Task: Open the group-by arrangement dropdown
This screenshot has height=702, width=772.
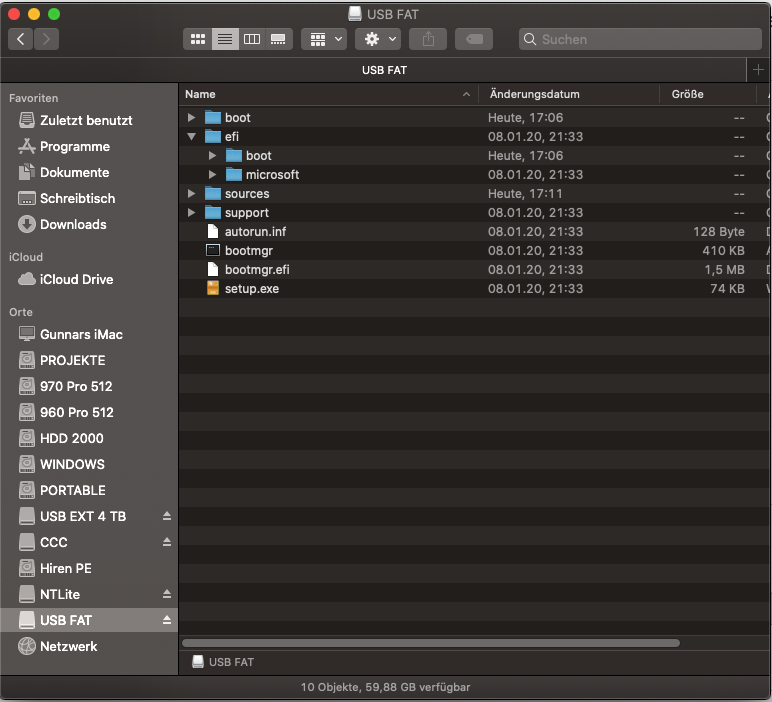Action: pos(324,39)
